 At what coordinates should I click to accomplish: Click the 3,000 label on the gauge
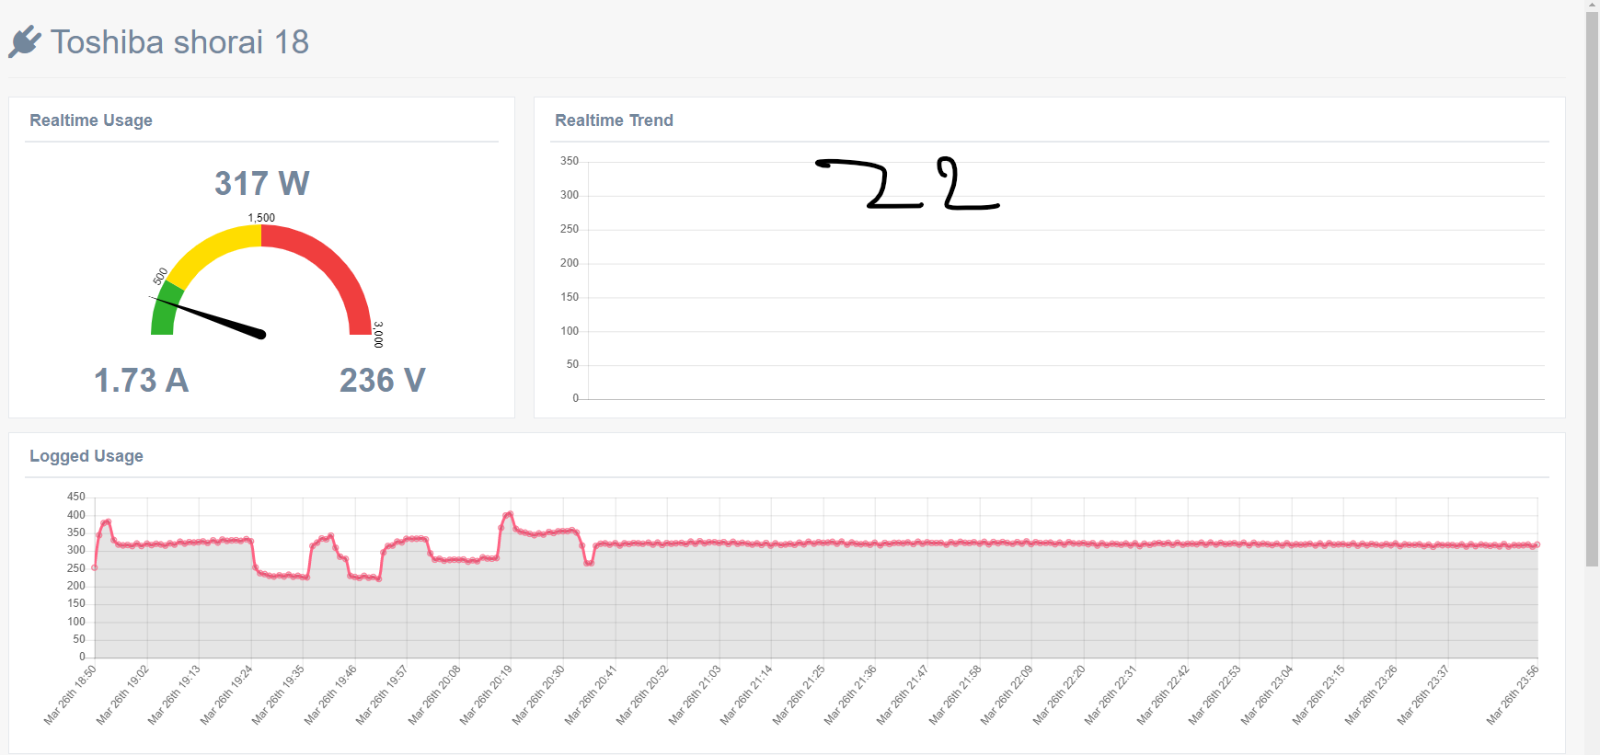tap(378, 334)
